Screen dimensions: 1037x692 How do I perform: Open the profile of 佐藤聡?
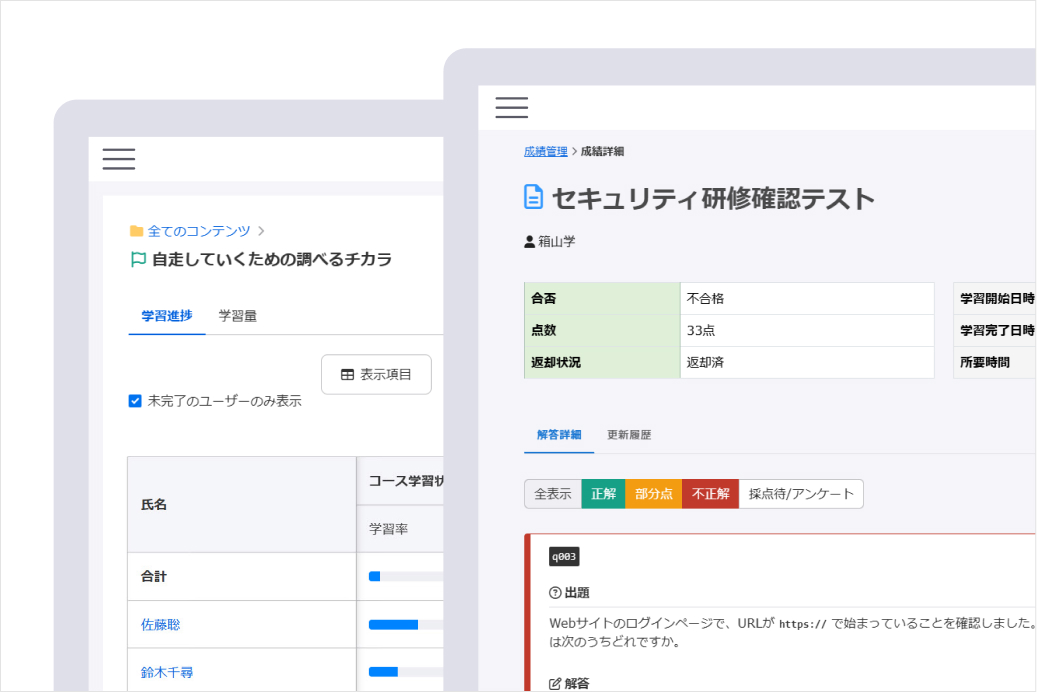(162, 623)
